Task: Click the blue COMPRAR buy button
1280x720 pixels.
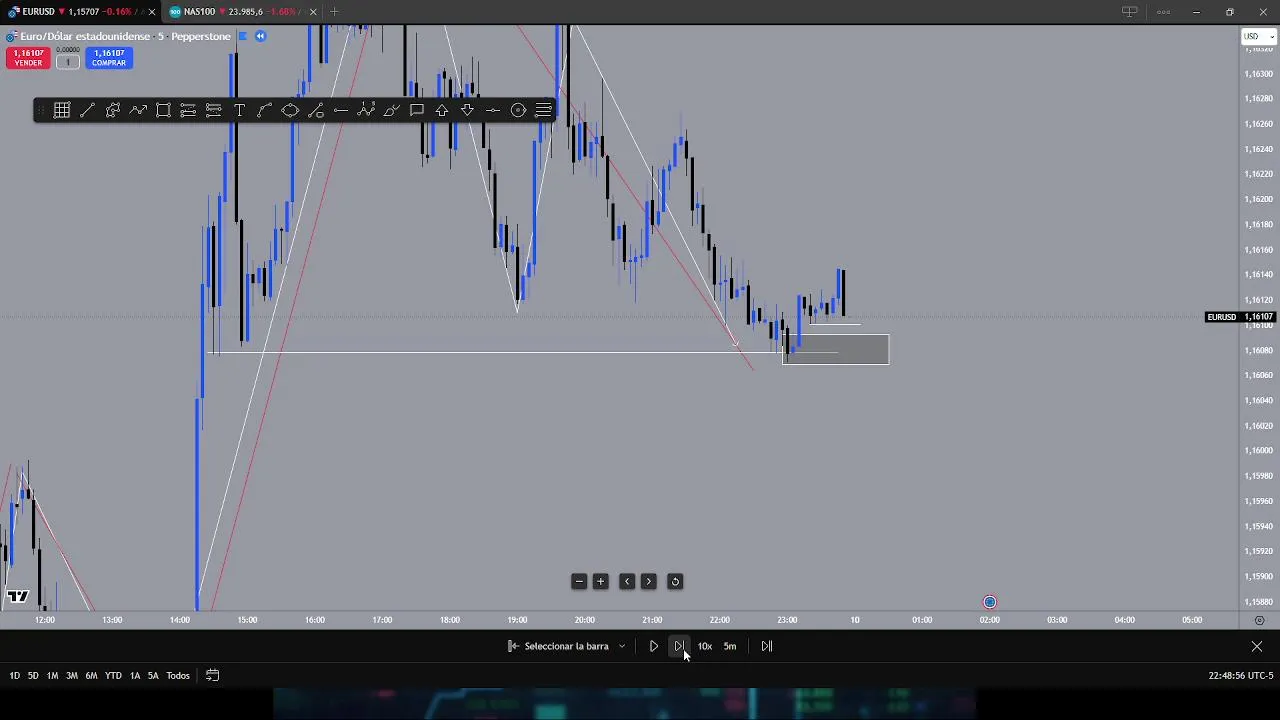Action: coord(109,58)
